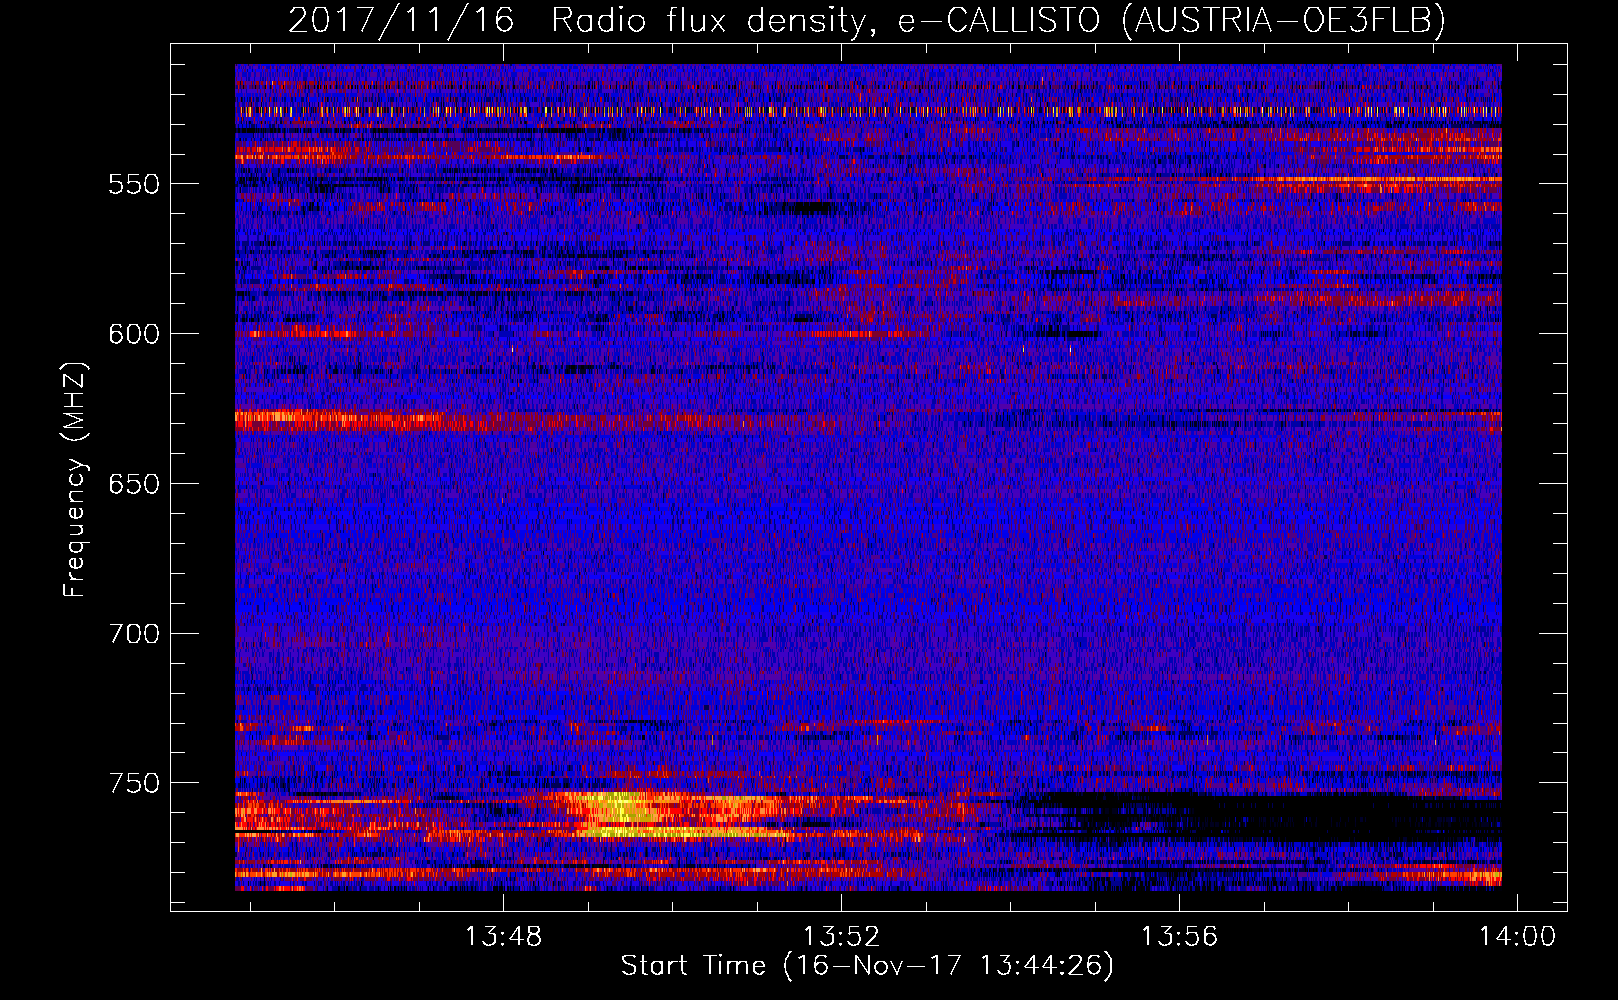Click the 14:00 time tick label

1518,937
